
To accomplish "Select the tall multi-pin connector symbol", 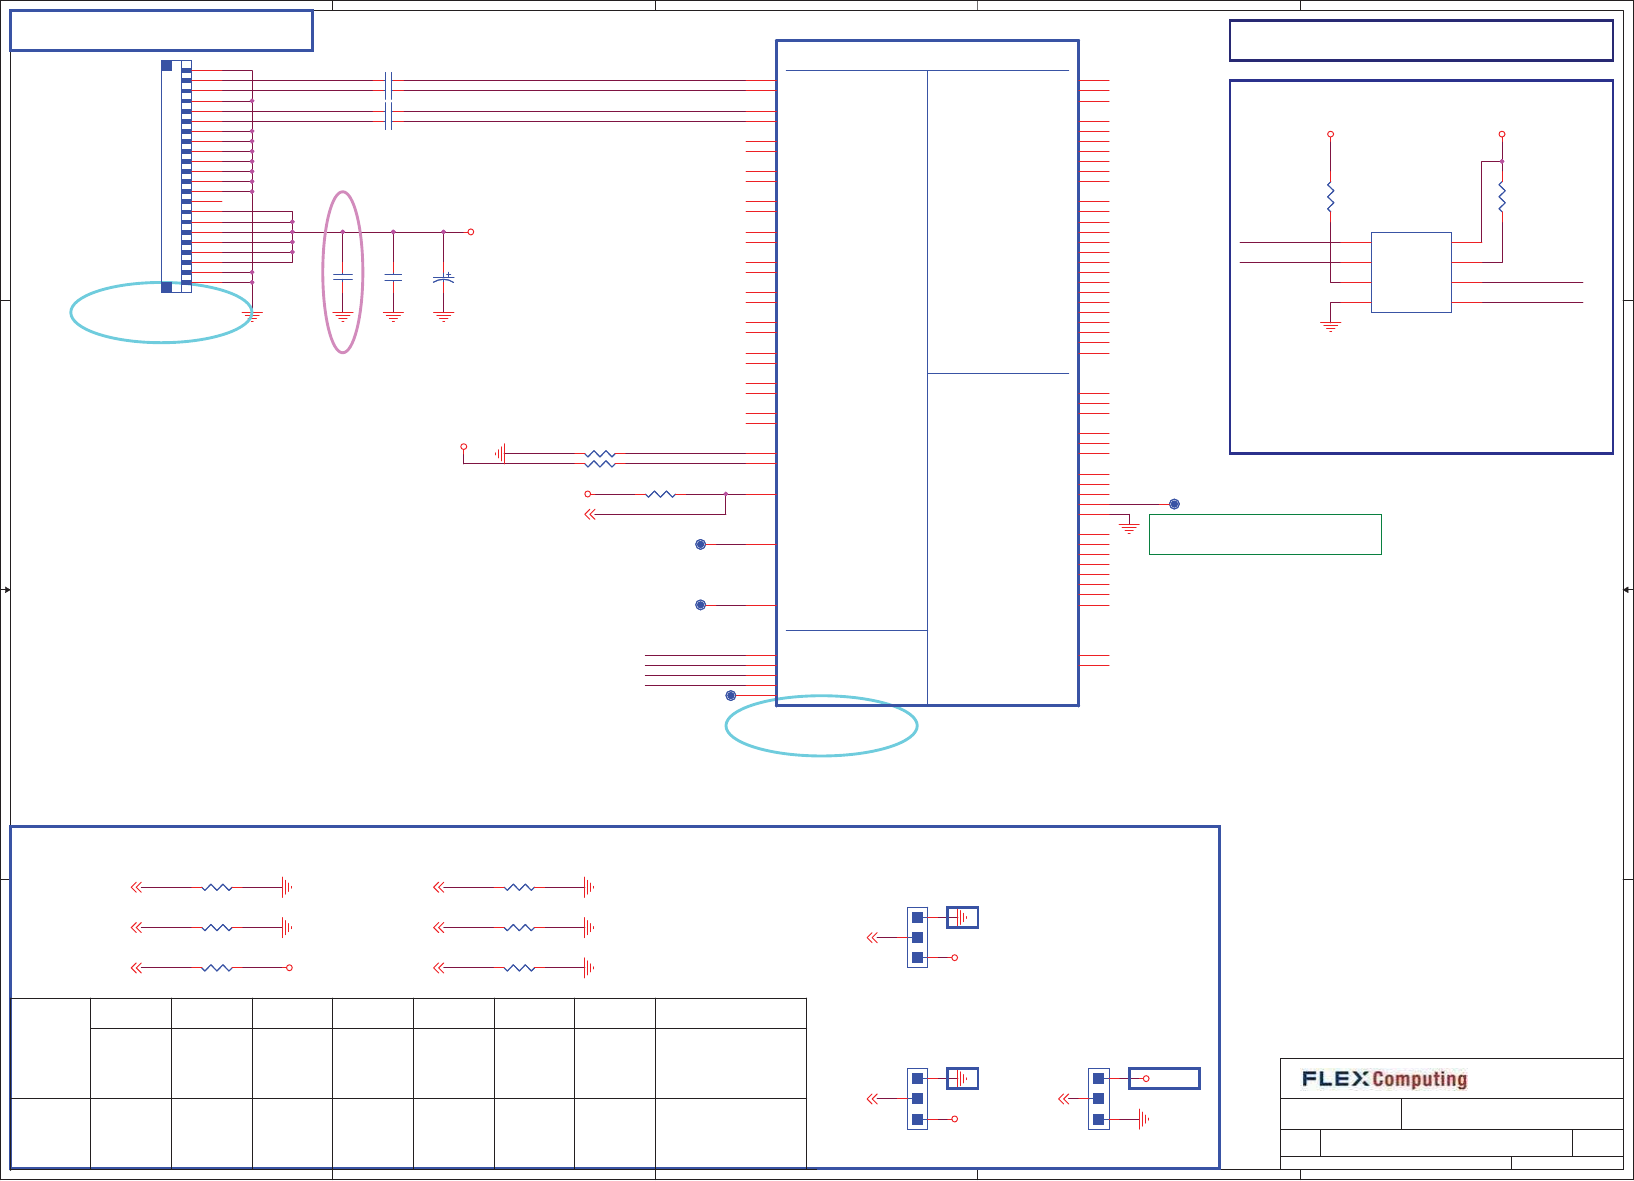I will [x=176, y=176].
